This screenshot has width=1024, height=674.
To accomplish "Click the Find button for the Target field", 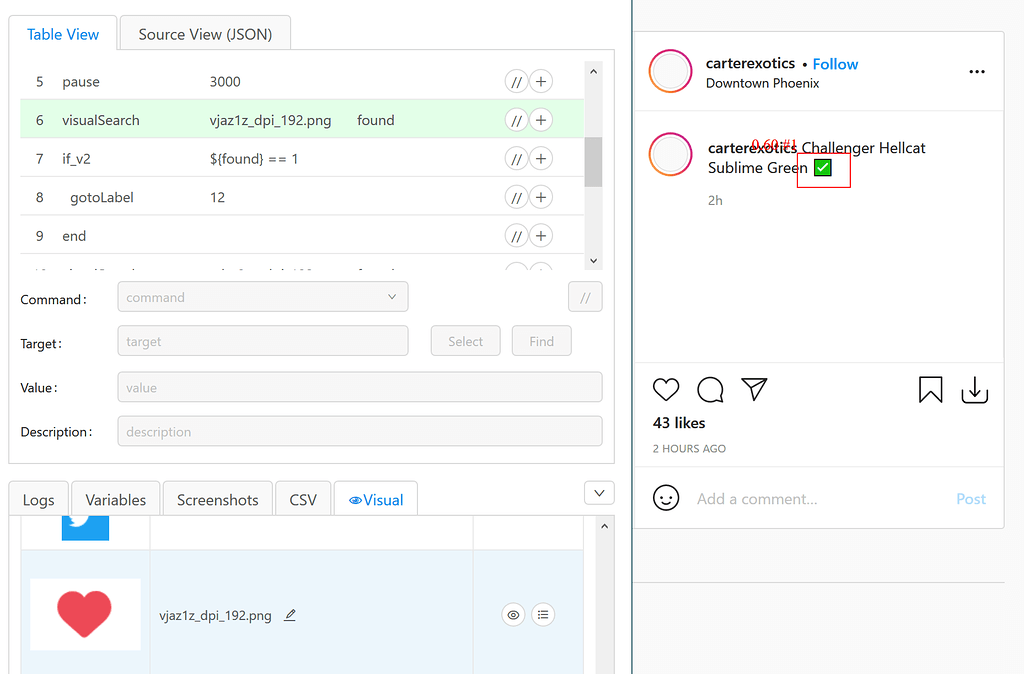I will 541,341.
